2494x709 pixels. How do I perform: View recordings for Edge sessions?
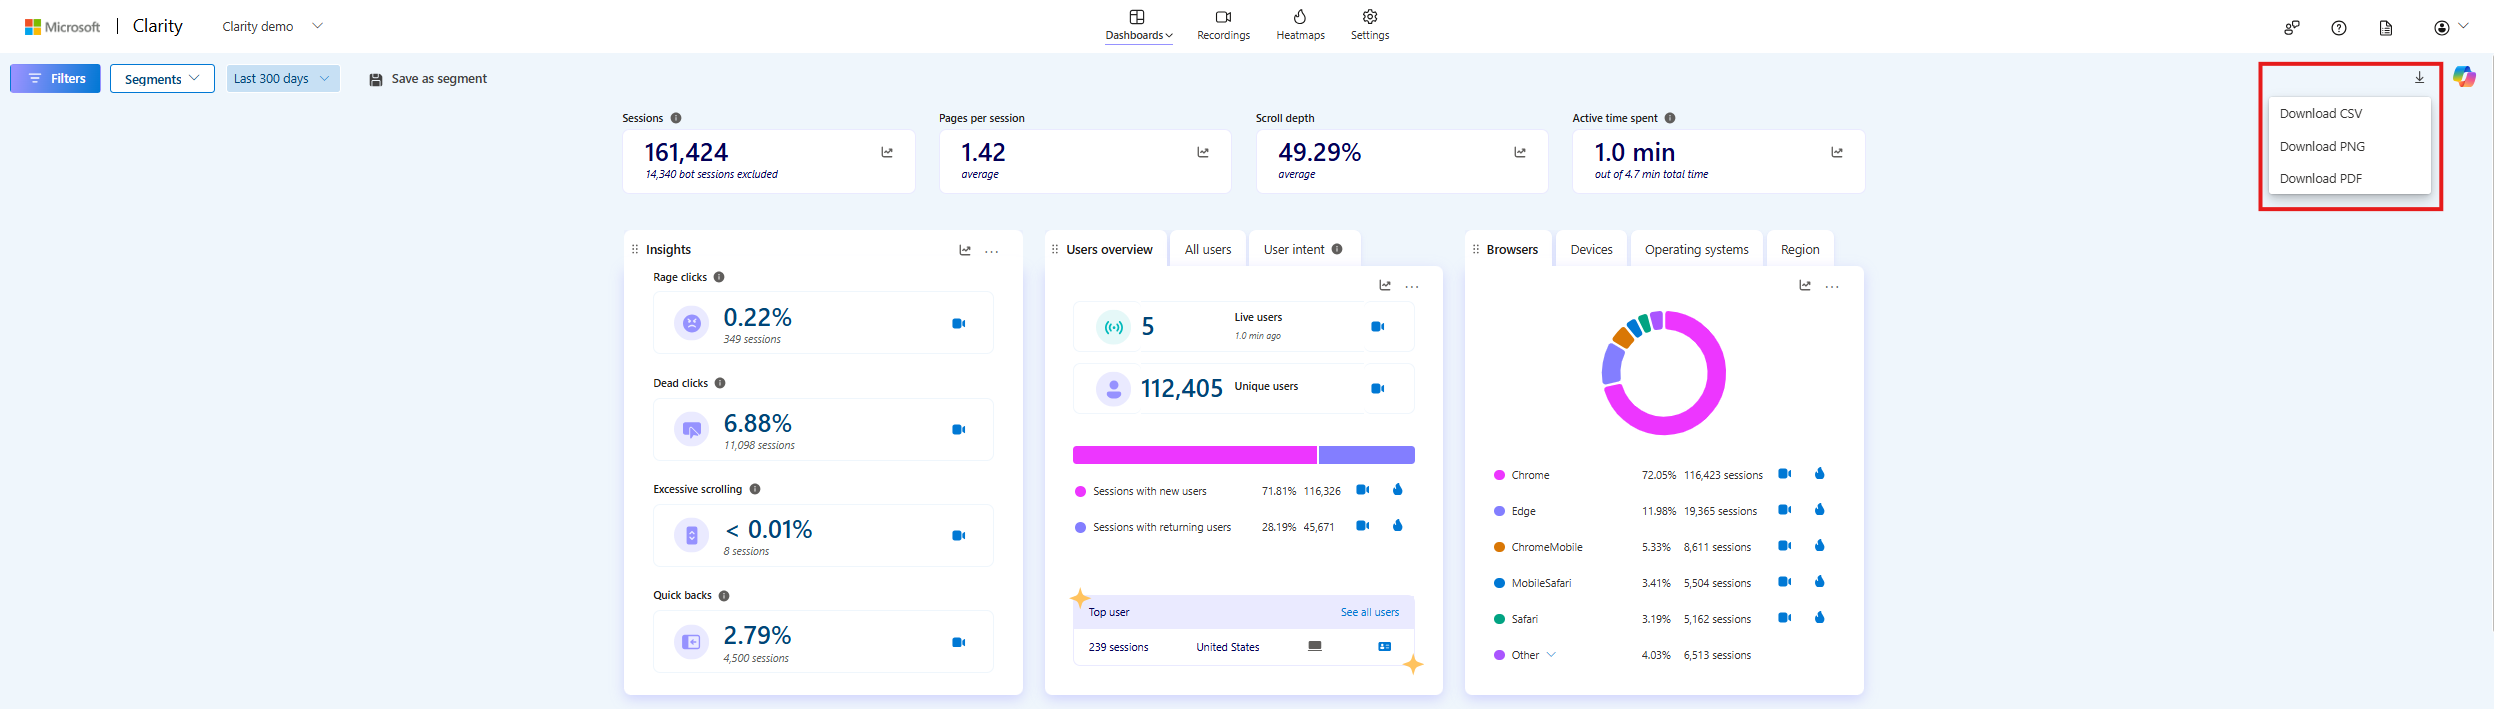pyautogui.click(x=1784, y=509)
